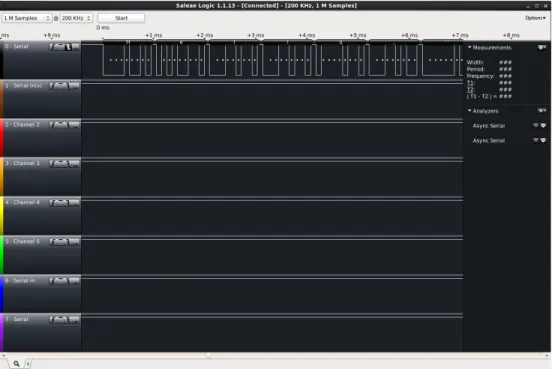Click the Frequency measurement label

pyautogui.click(x=481, y=76)
